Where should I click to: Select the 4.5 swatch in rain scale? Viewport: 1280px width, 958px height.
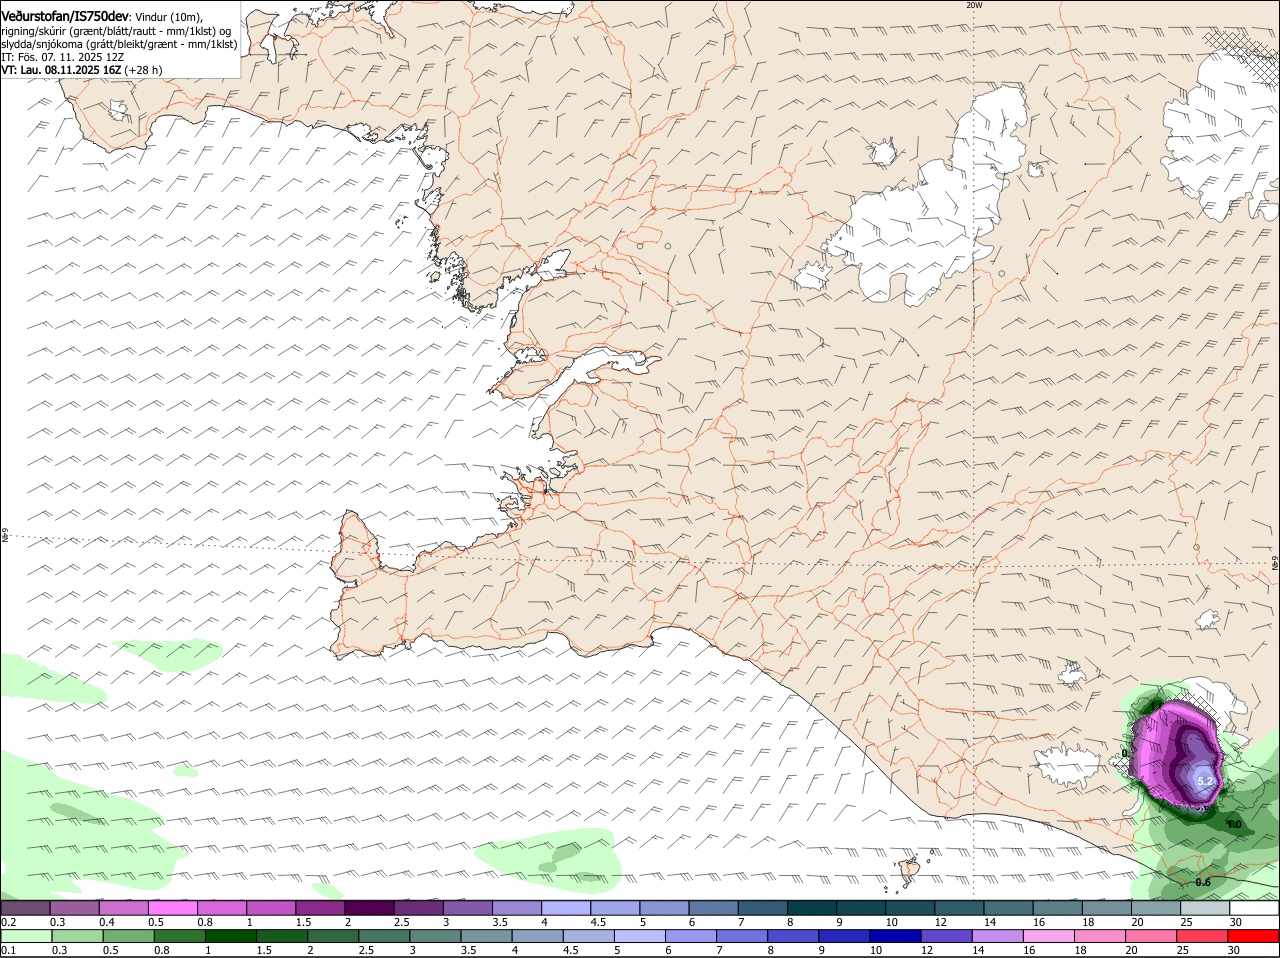tap(587, 936)
